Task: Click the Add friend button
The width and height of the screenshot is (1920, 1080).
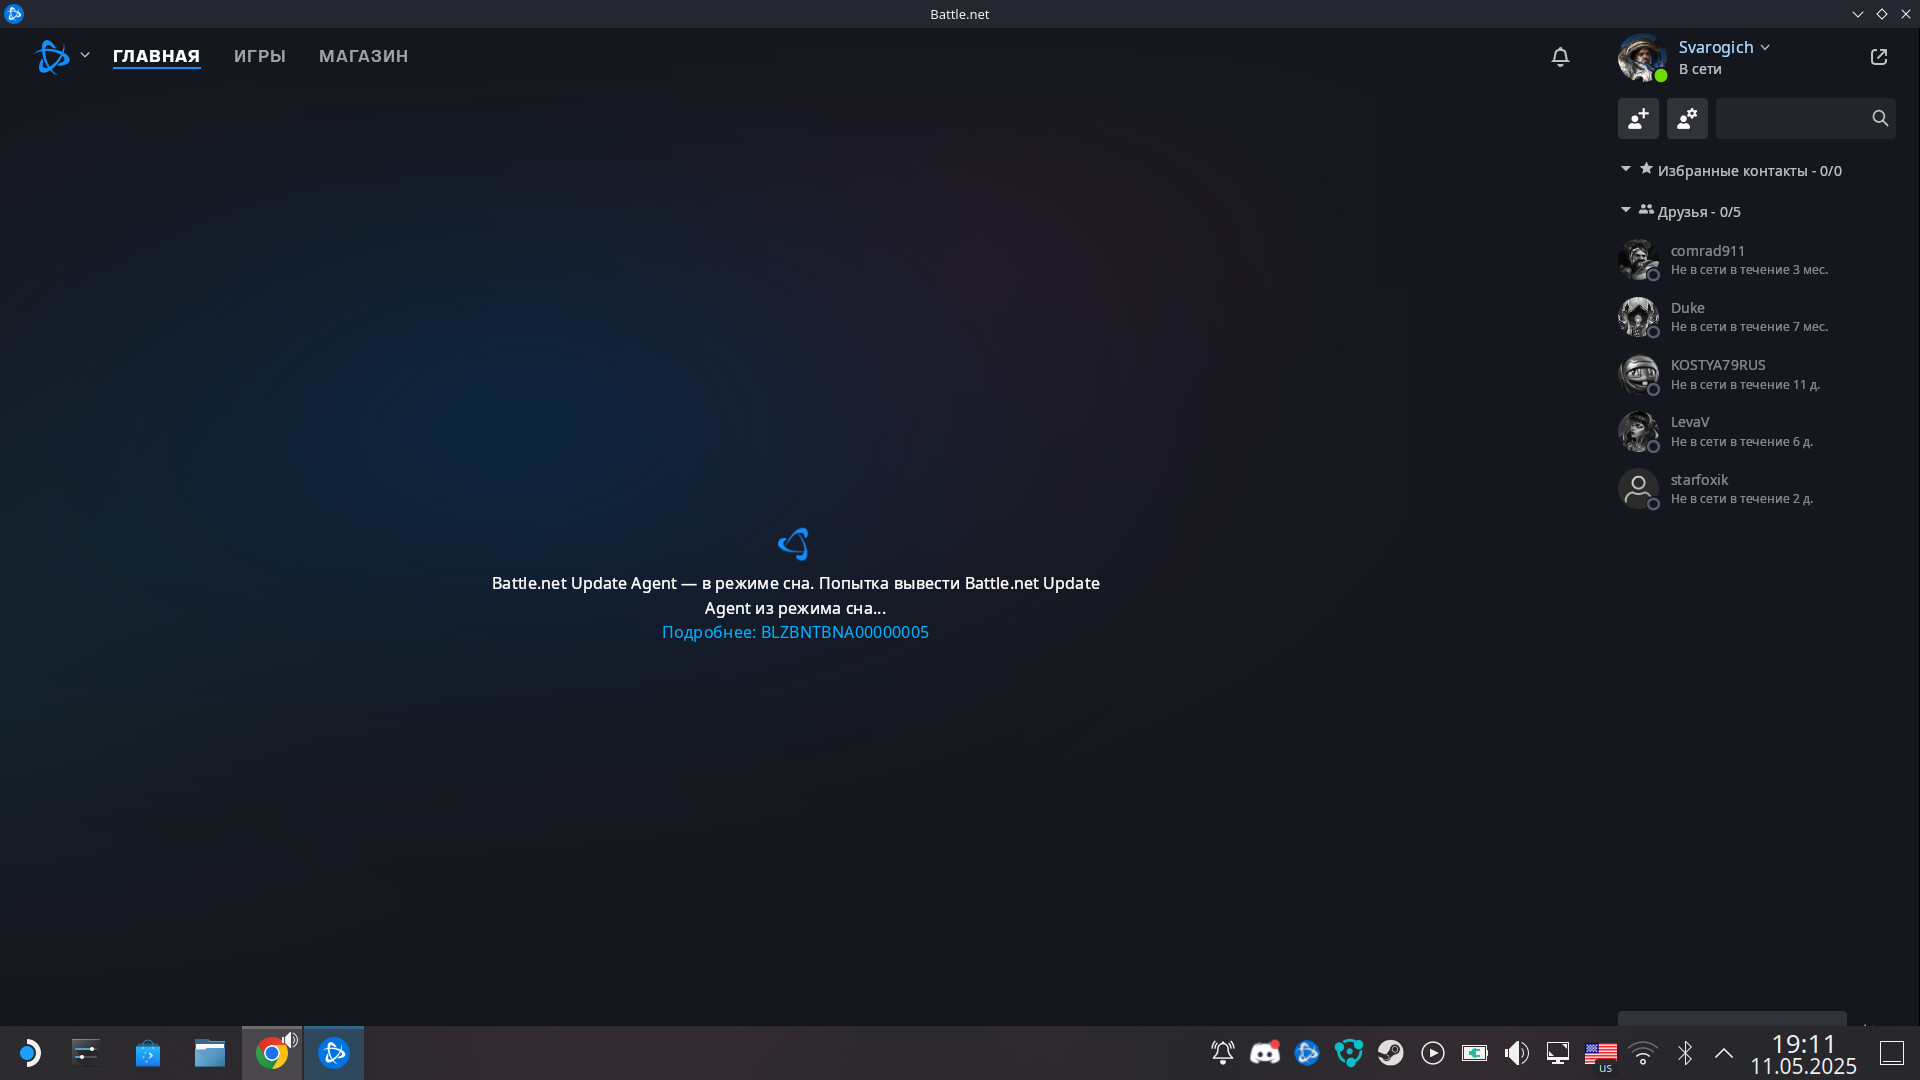Action: [1638, 118]
